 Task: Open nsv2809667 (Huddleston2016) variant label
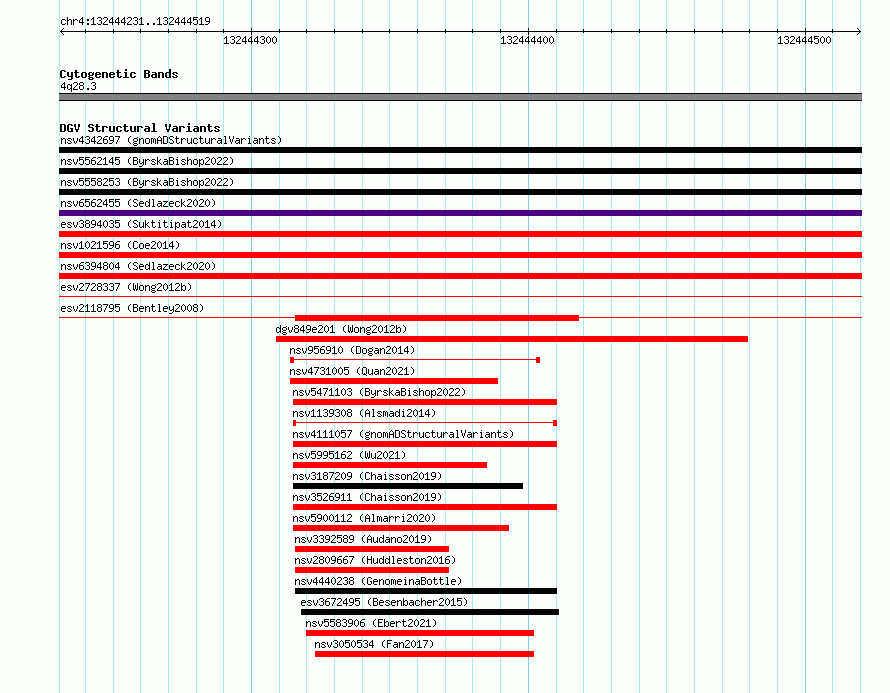pyautogui.click(x=375, y=560)
